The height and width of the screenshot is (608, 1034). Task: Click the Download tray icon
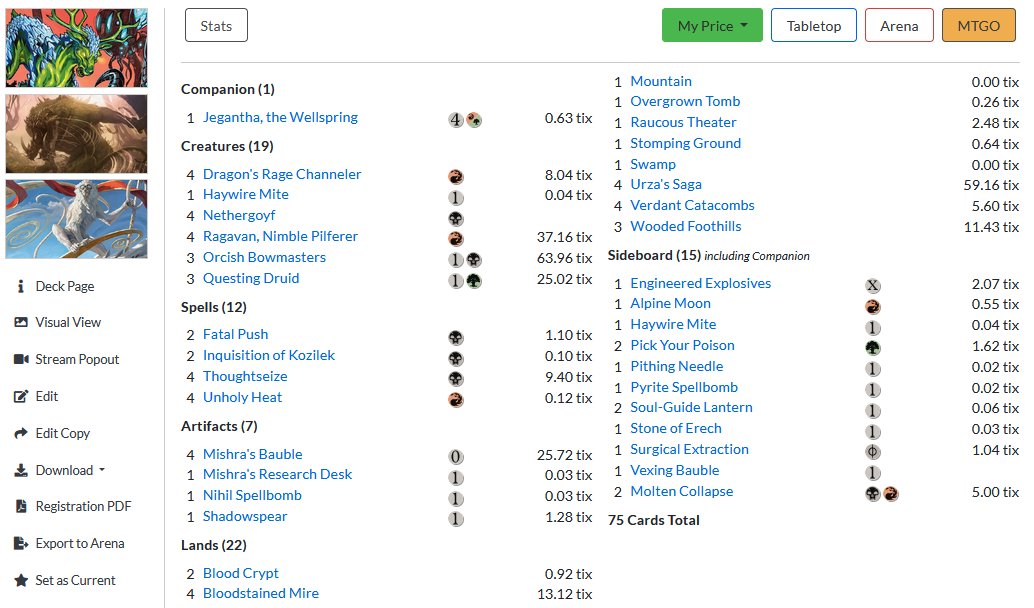point(21,470)
